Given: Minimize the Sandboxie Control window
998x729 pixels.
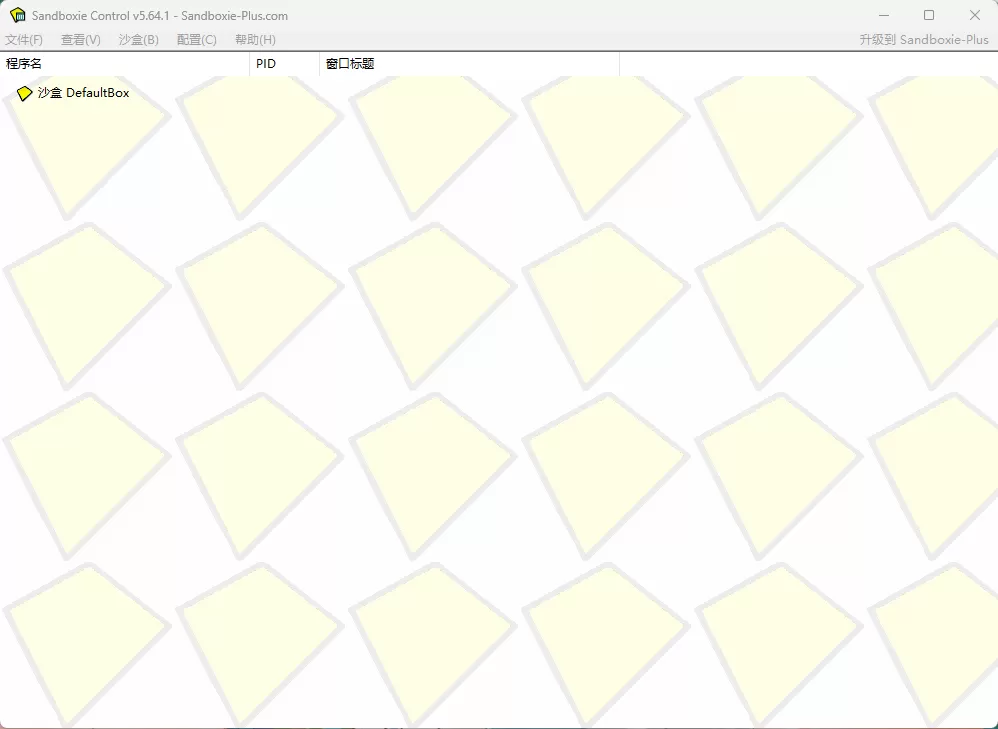Looking at the screenshot, I should (x=885, y=15).
